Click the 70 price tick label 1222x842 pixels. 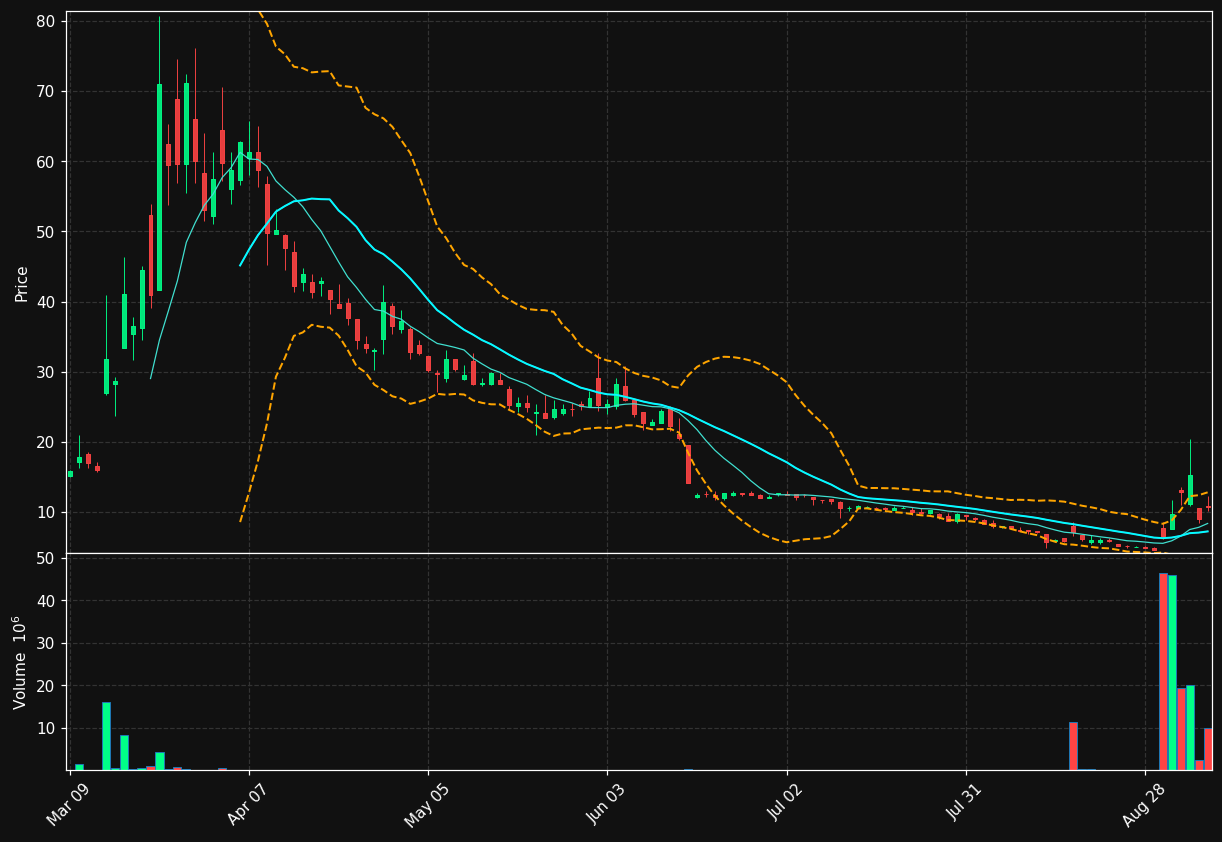[45, 92]
